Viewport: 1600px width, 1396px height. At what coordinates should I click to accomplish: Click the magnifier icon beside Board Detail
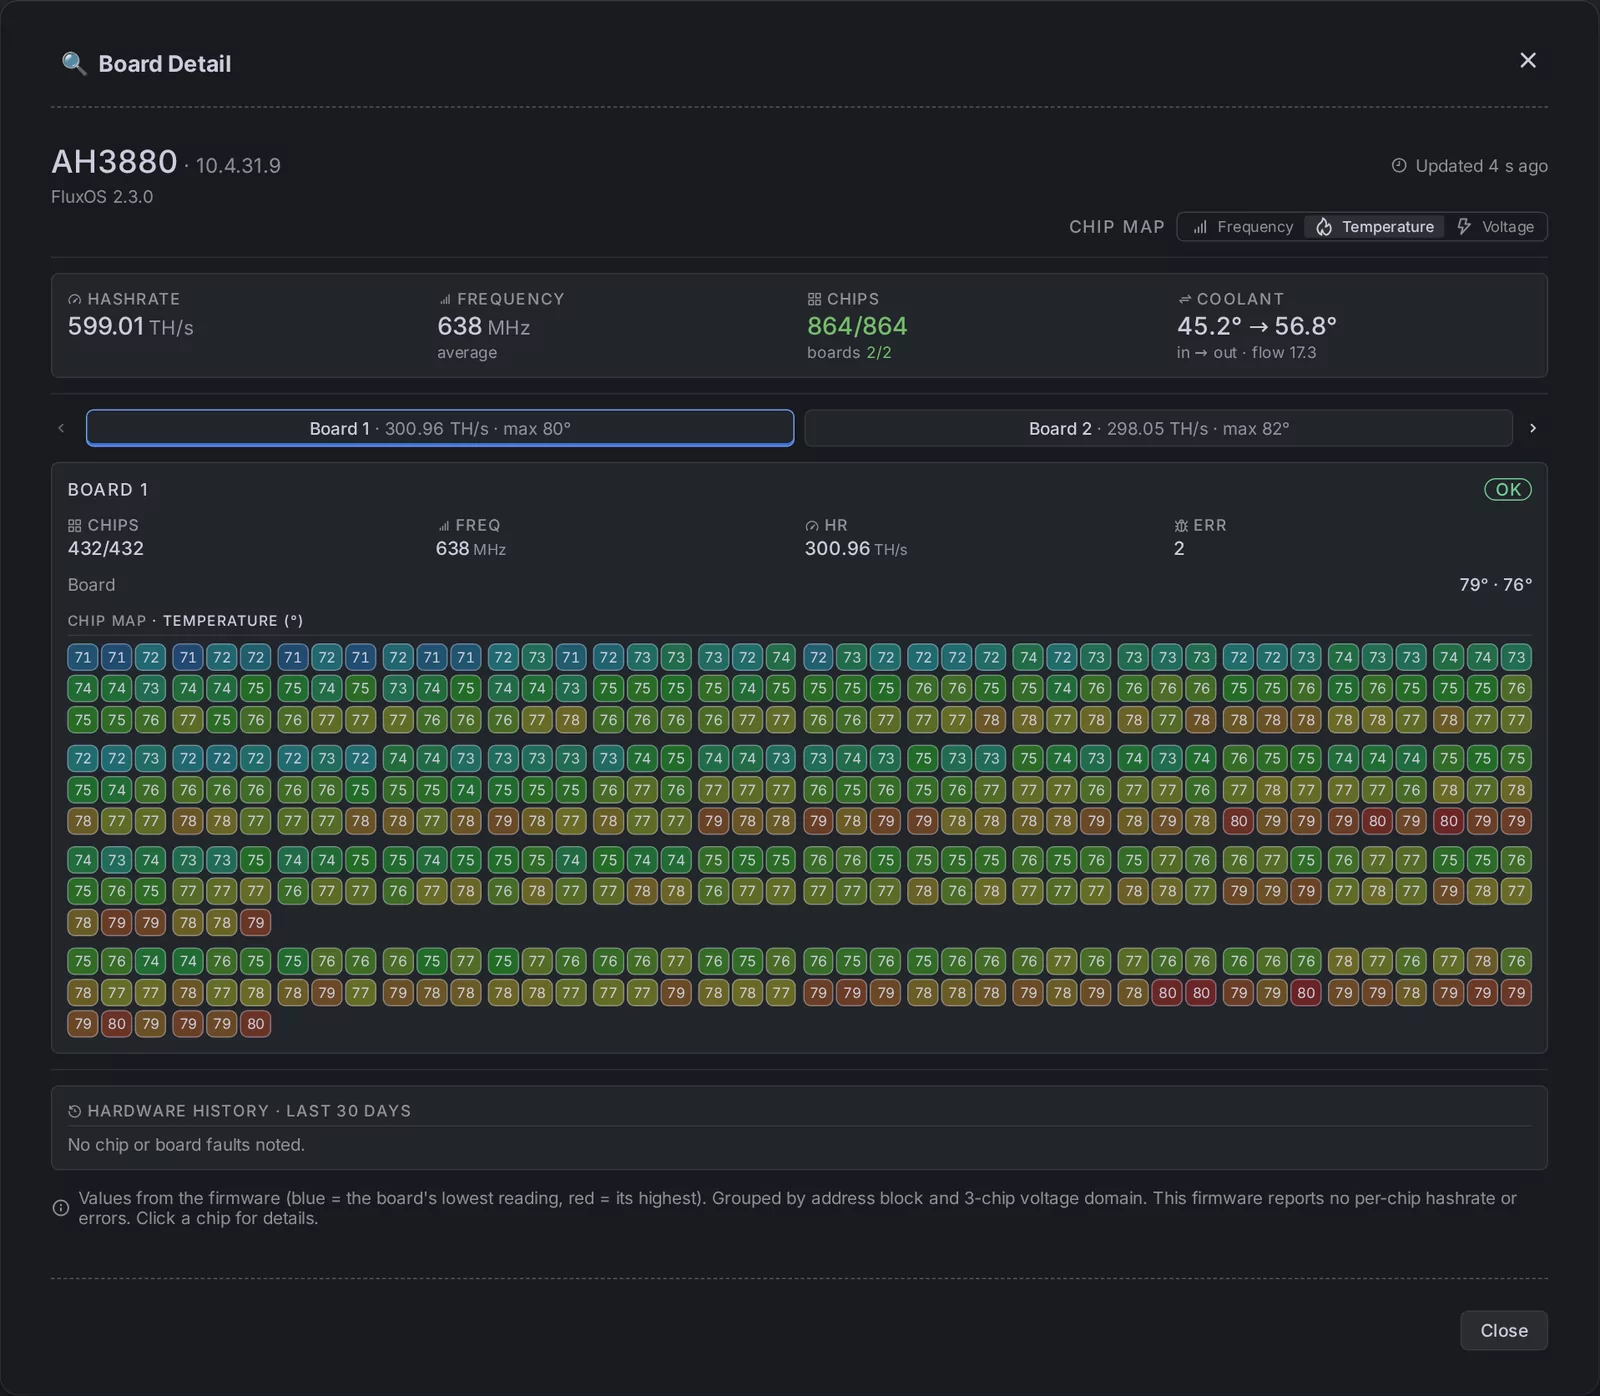point(73,64)
